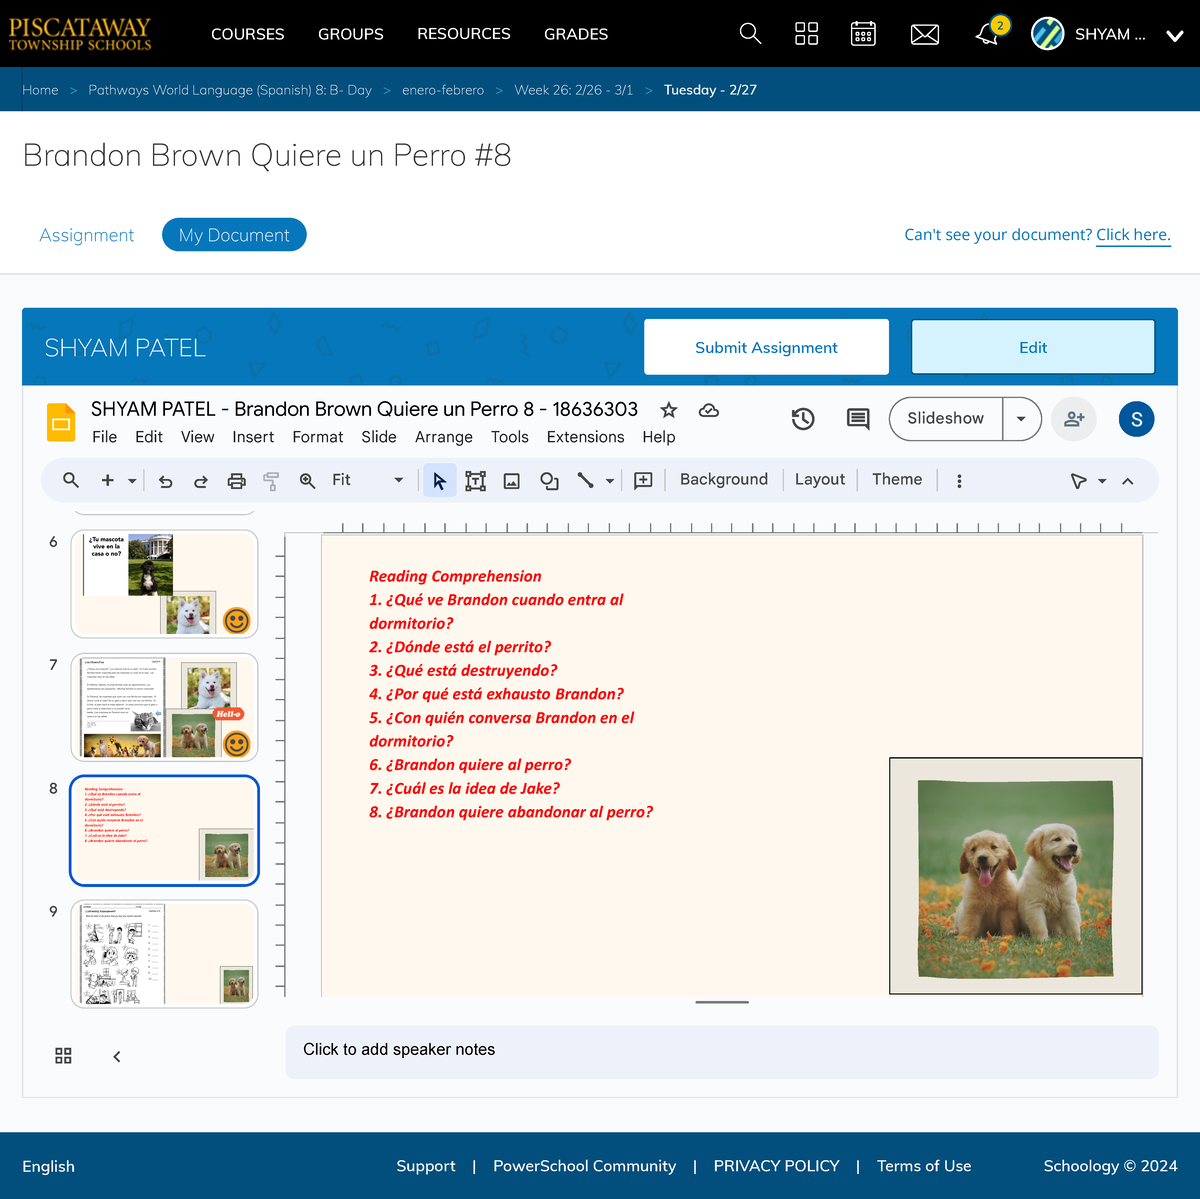This screenshot has height=1199, width=1200.
Task: Choose the Shape tool
Action: coord(548,480)
